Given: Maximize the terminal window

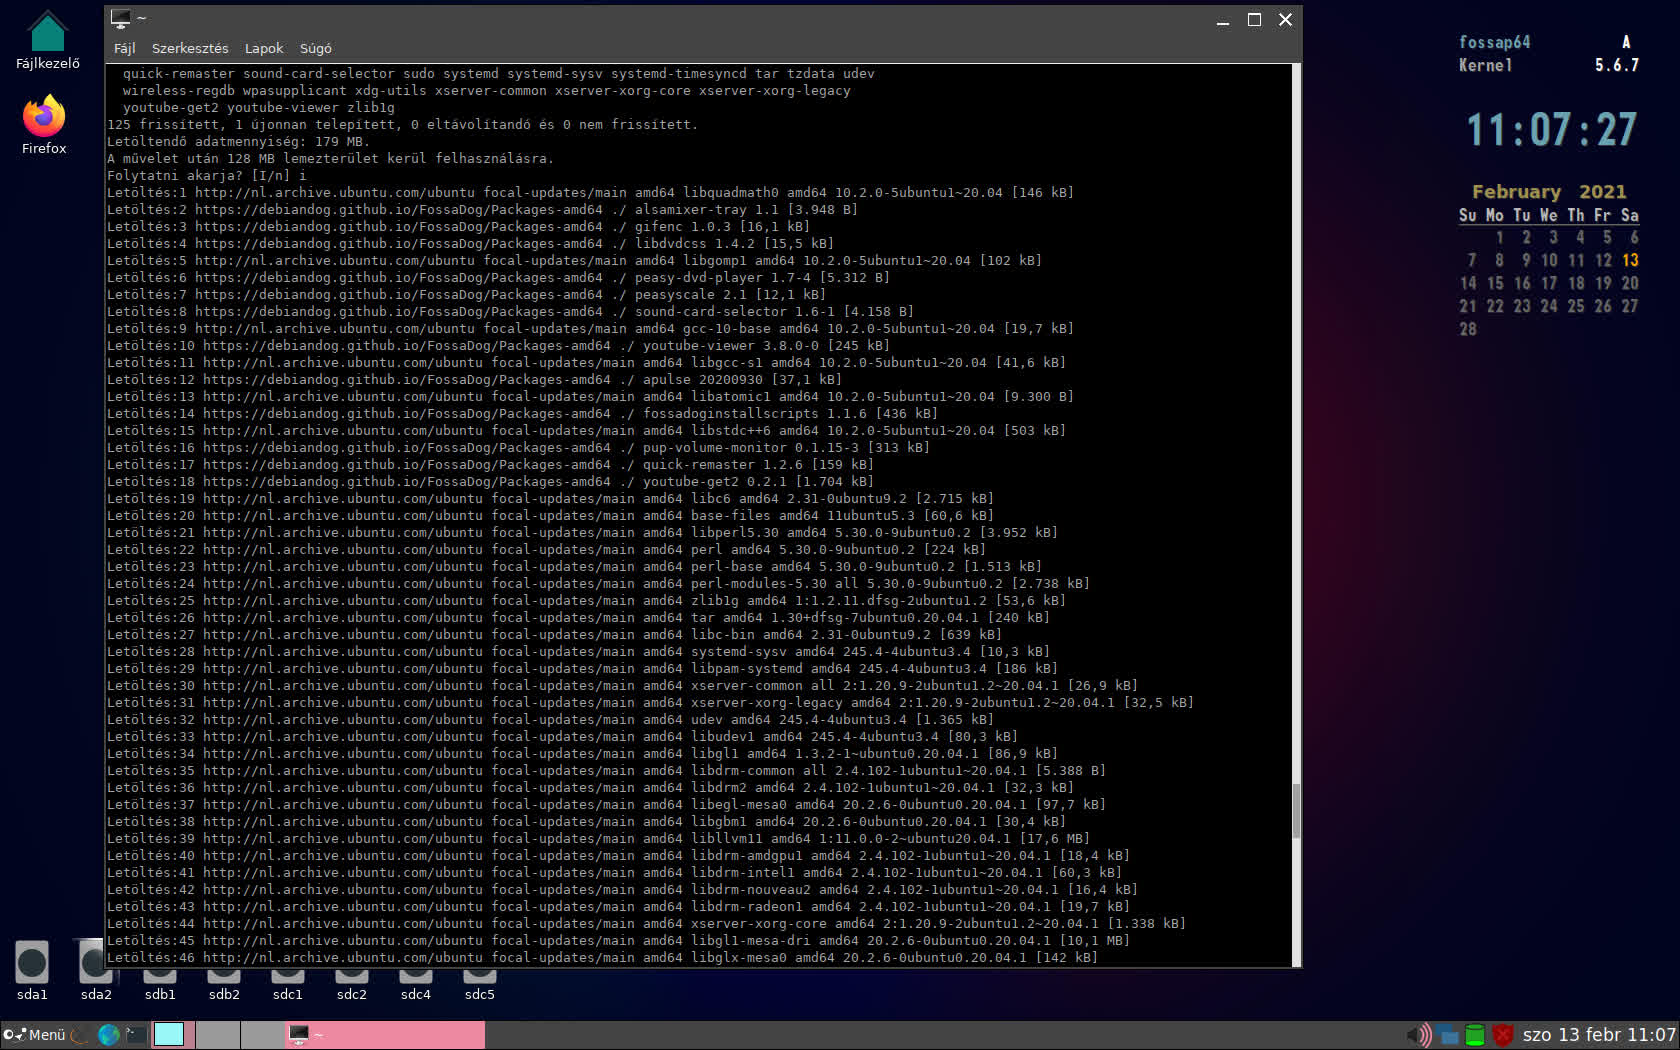Looking at the screenshot, I should 1254,20.
